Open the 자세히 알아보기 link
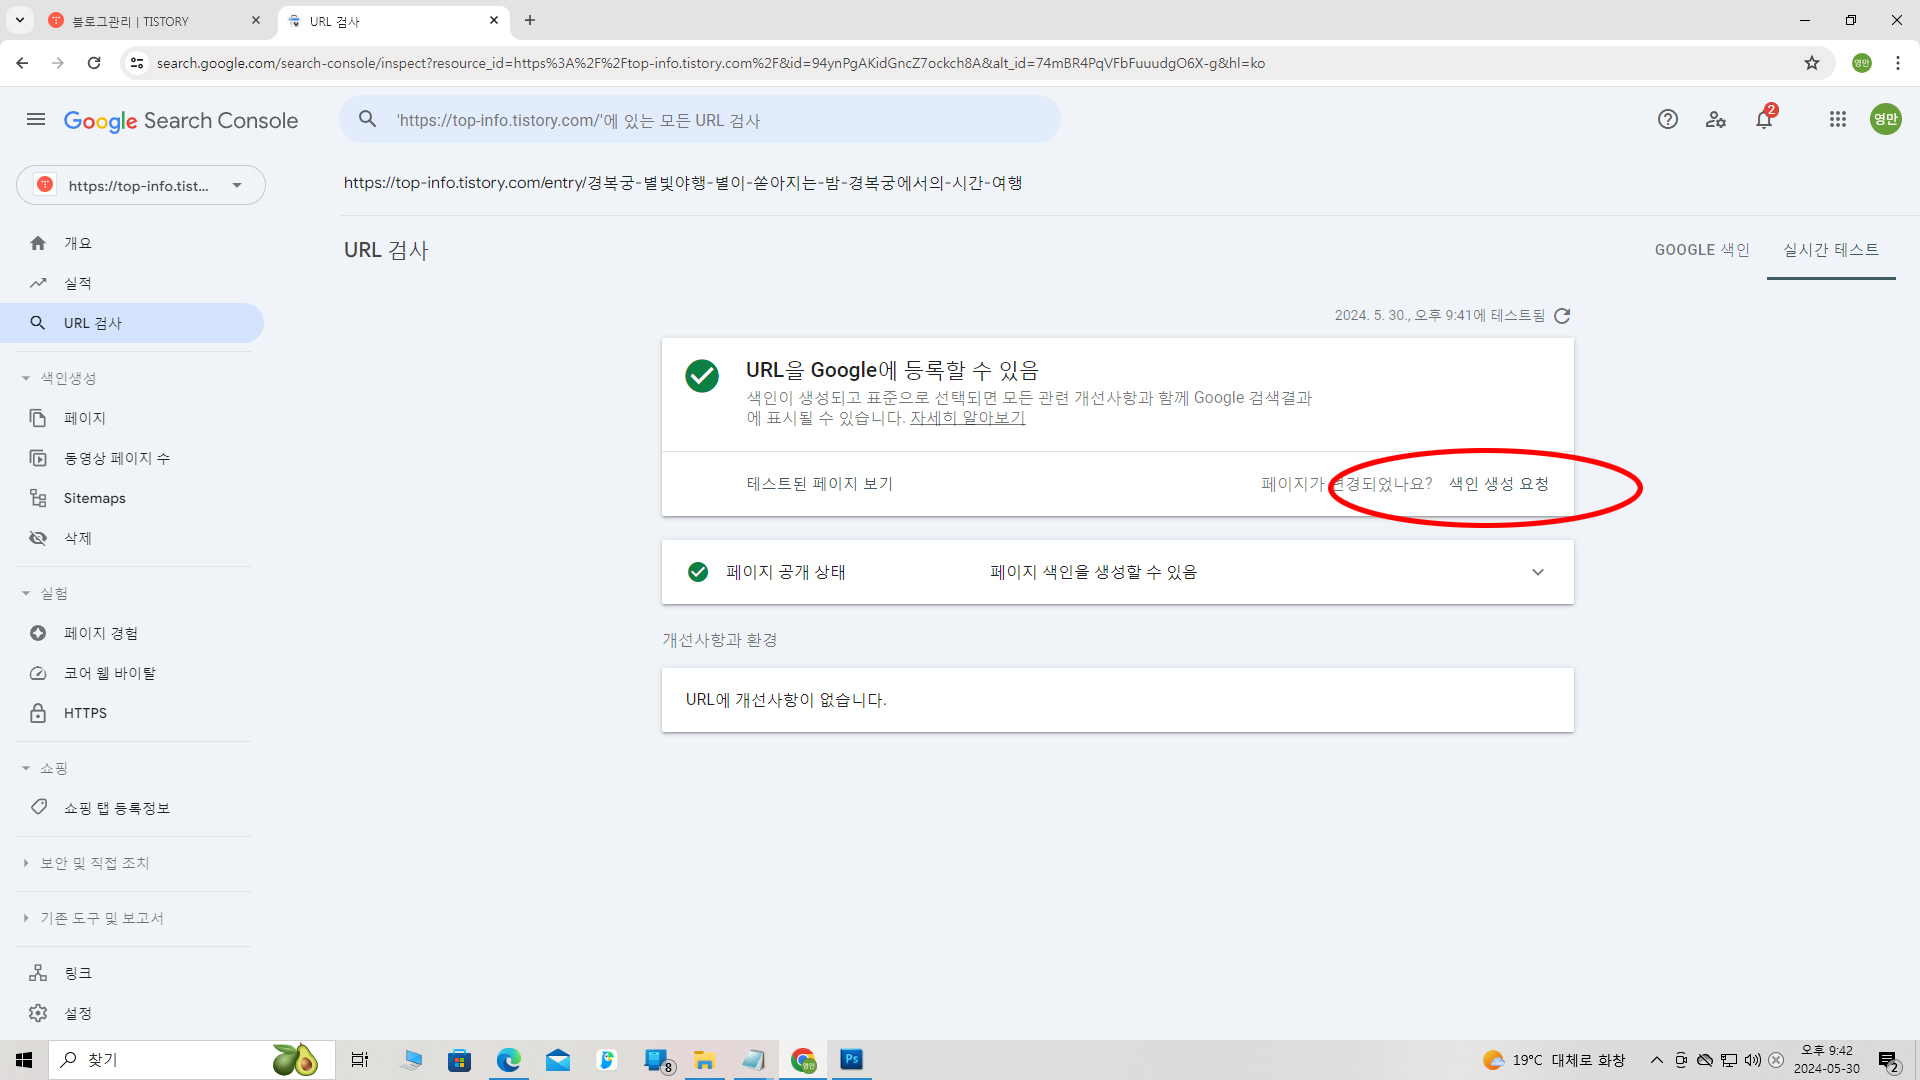Screen dimensions: 1920x1080 click(967, 418)
